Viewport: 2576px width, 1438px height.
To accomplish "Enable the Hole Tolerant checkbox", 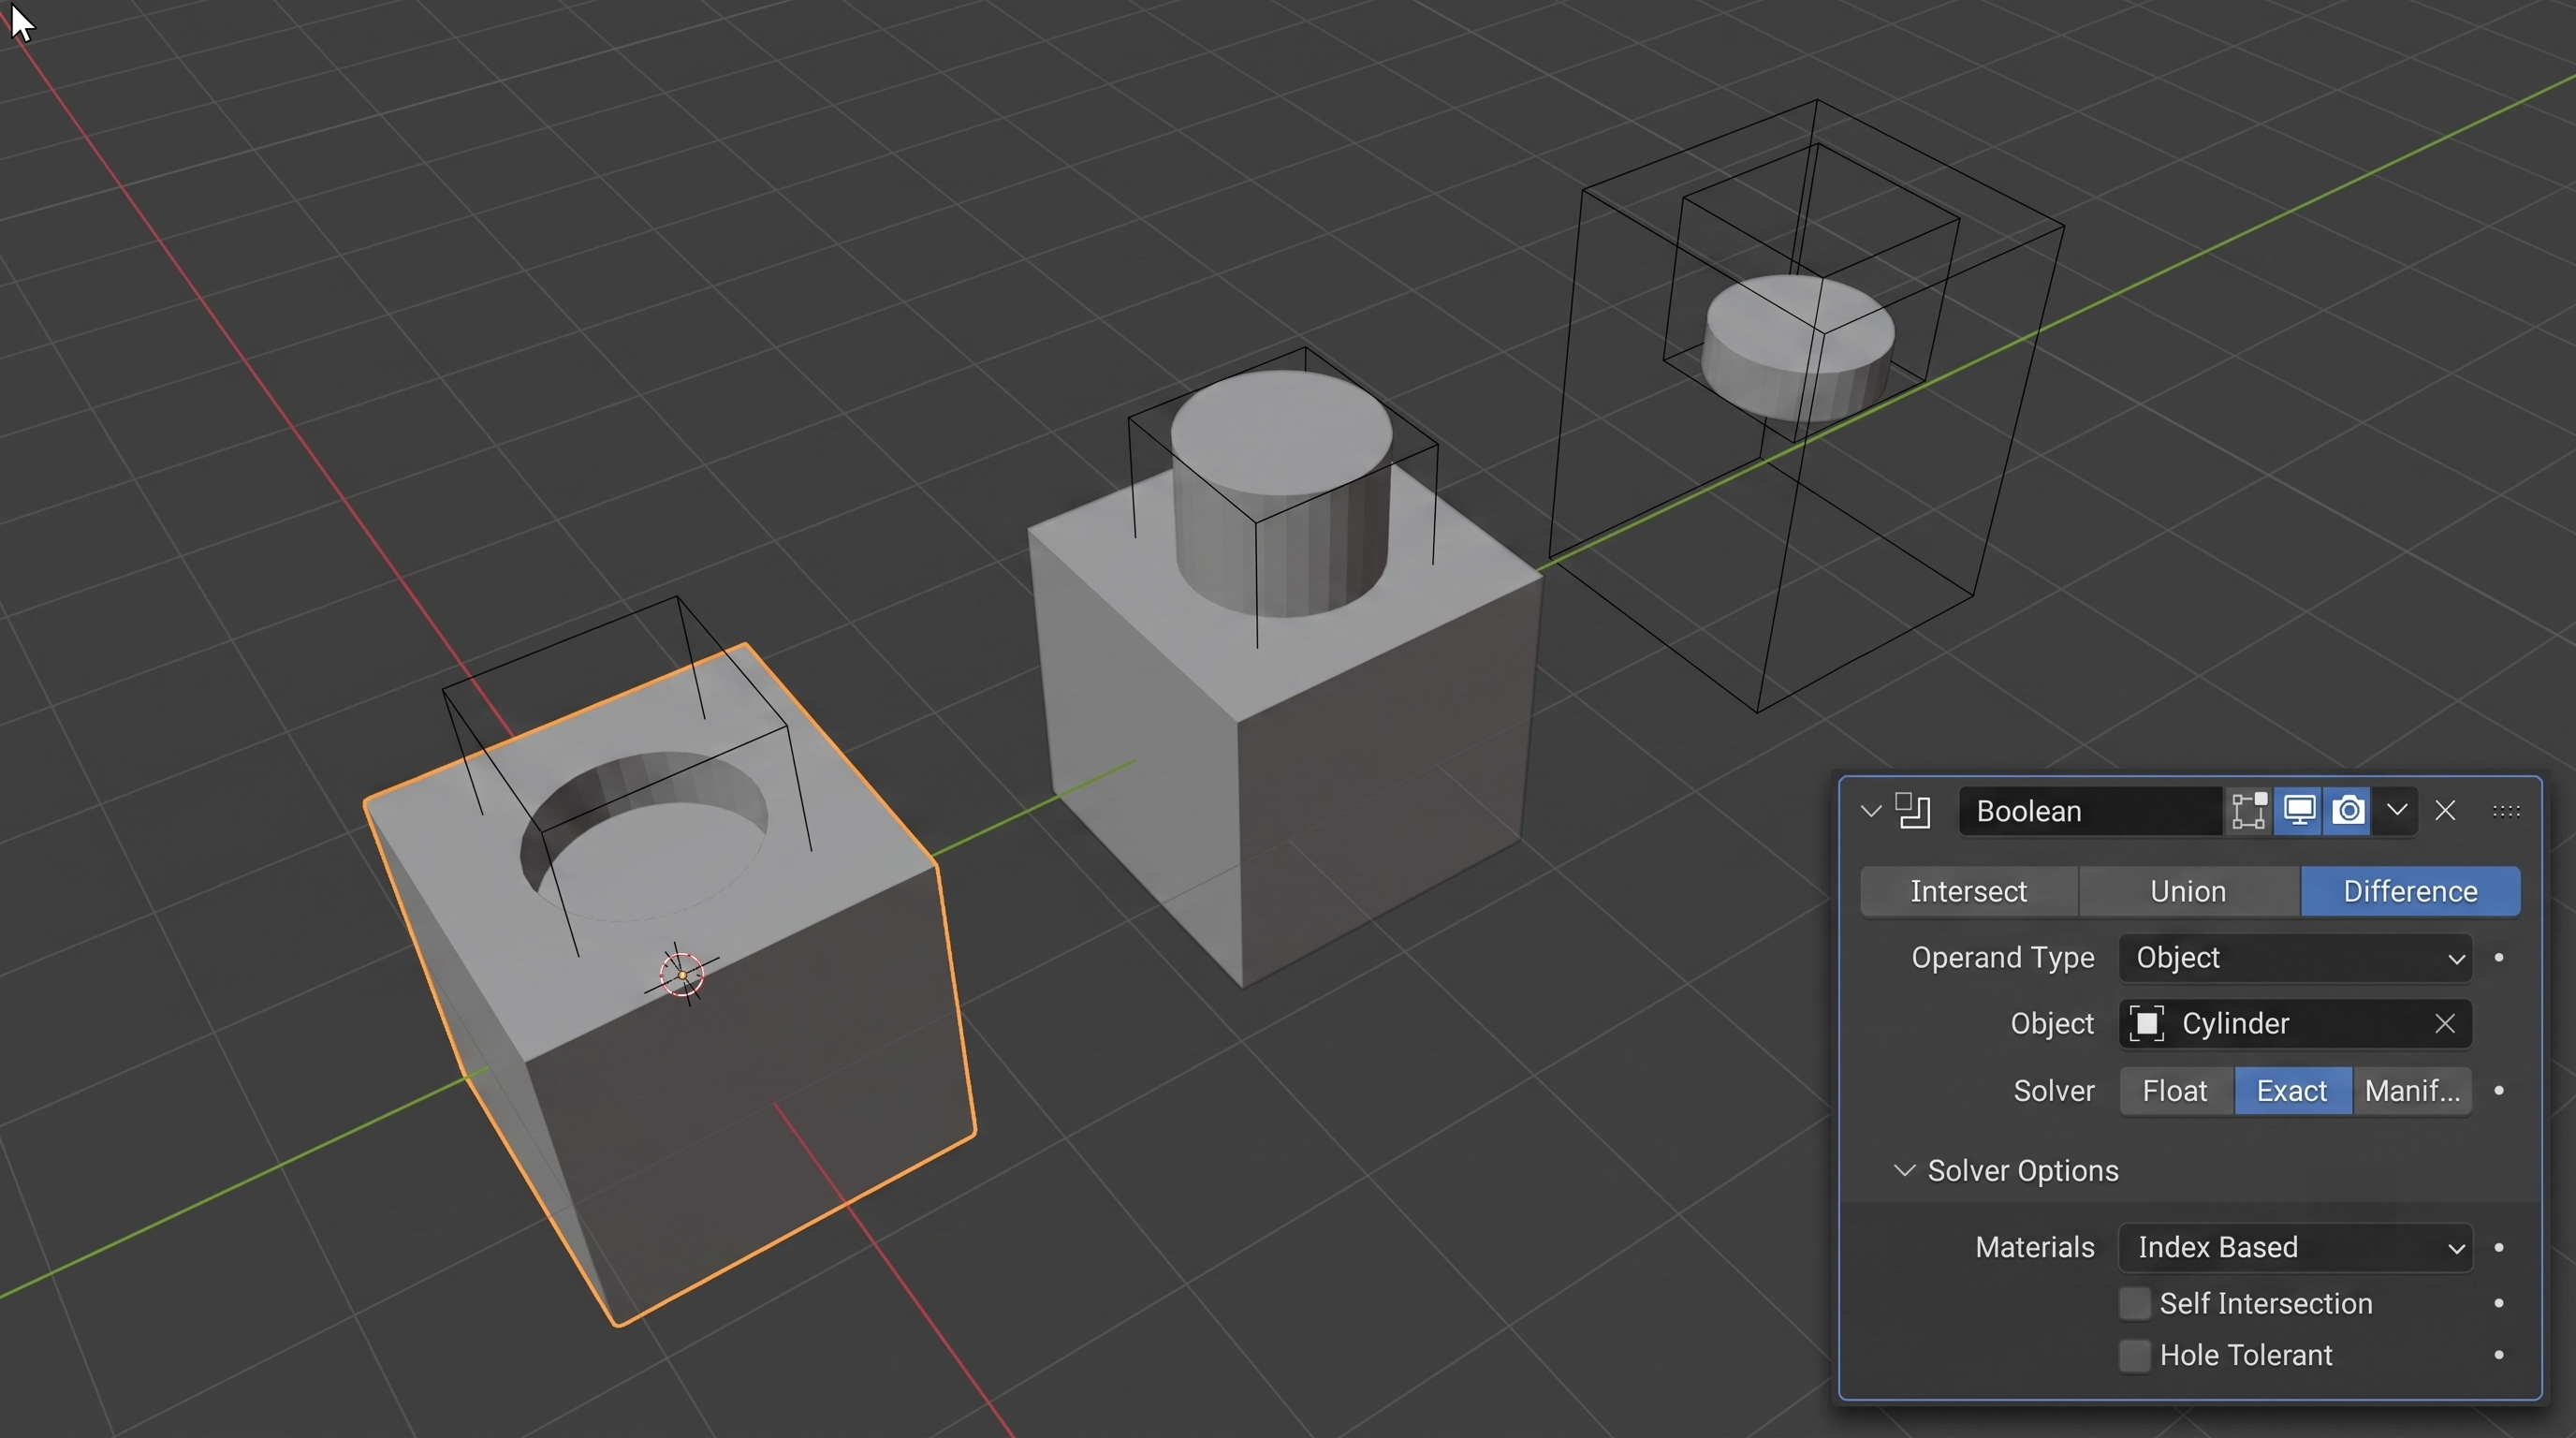I will coord(2134,1356).
